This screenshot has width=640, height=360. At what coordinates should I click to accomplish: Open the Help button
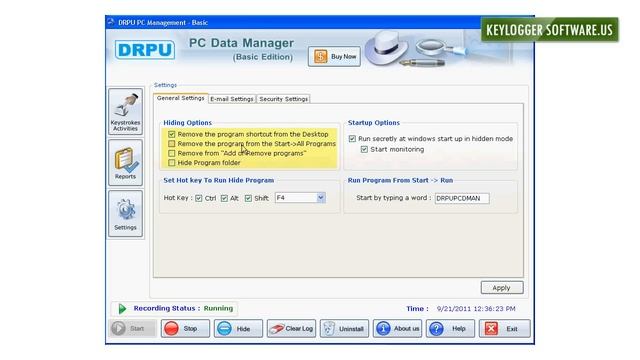coord(450,328)
